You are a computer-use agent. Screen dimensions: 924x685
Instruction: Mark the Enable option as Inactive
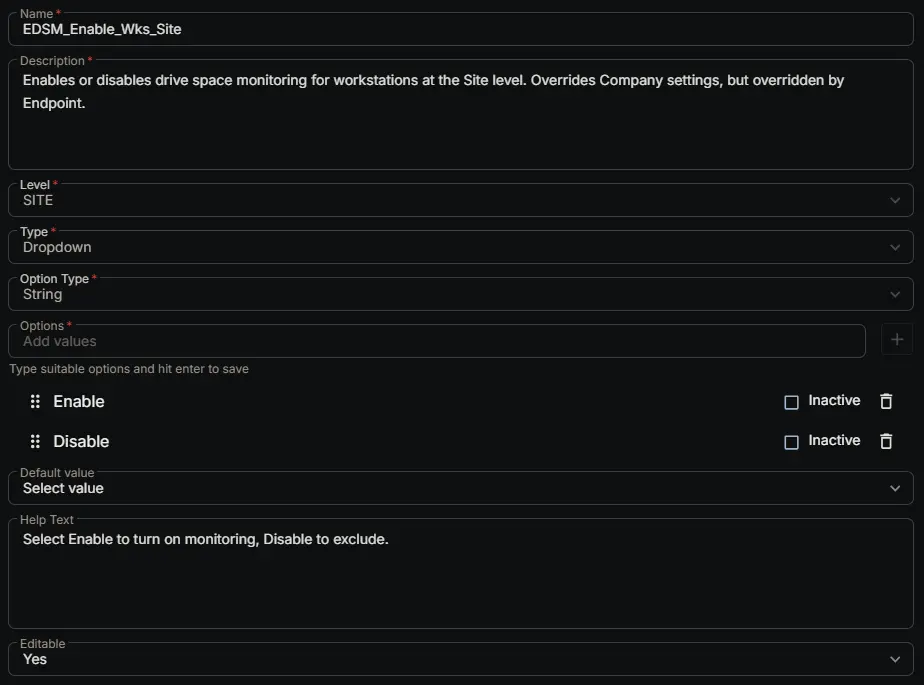tap(791, 402)
